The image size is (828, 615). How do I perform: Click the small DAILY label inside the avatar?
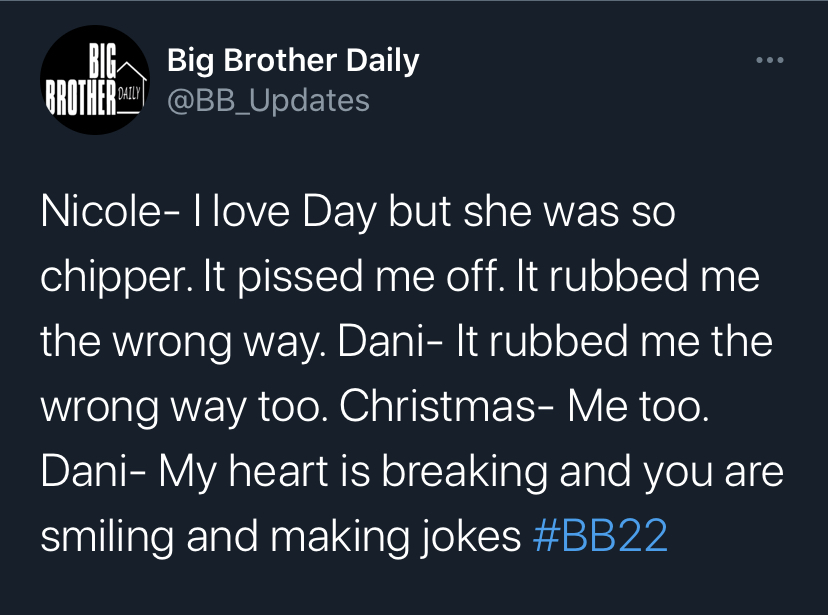129,94
